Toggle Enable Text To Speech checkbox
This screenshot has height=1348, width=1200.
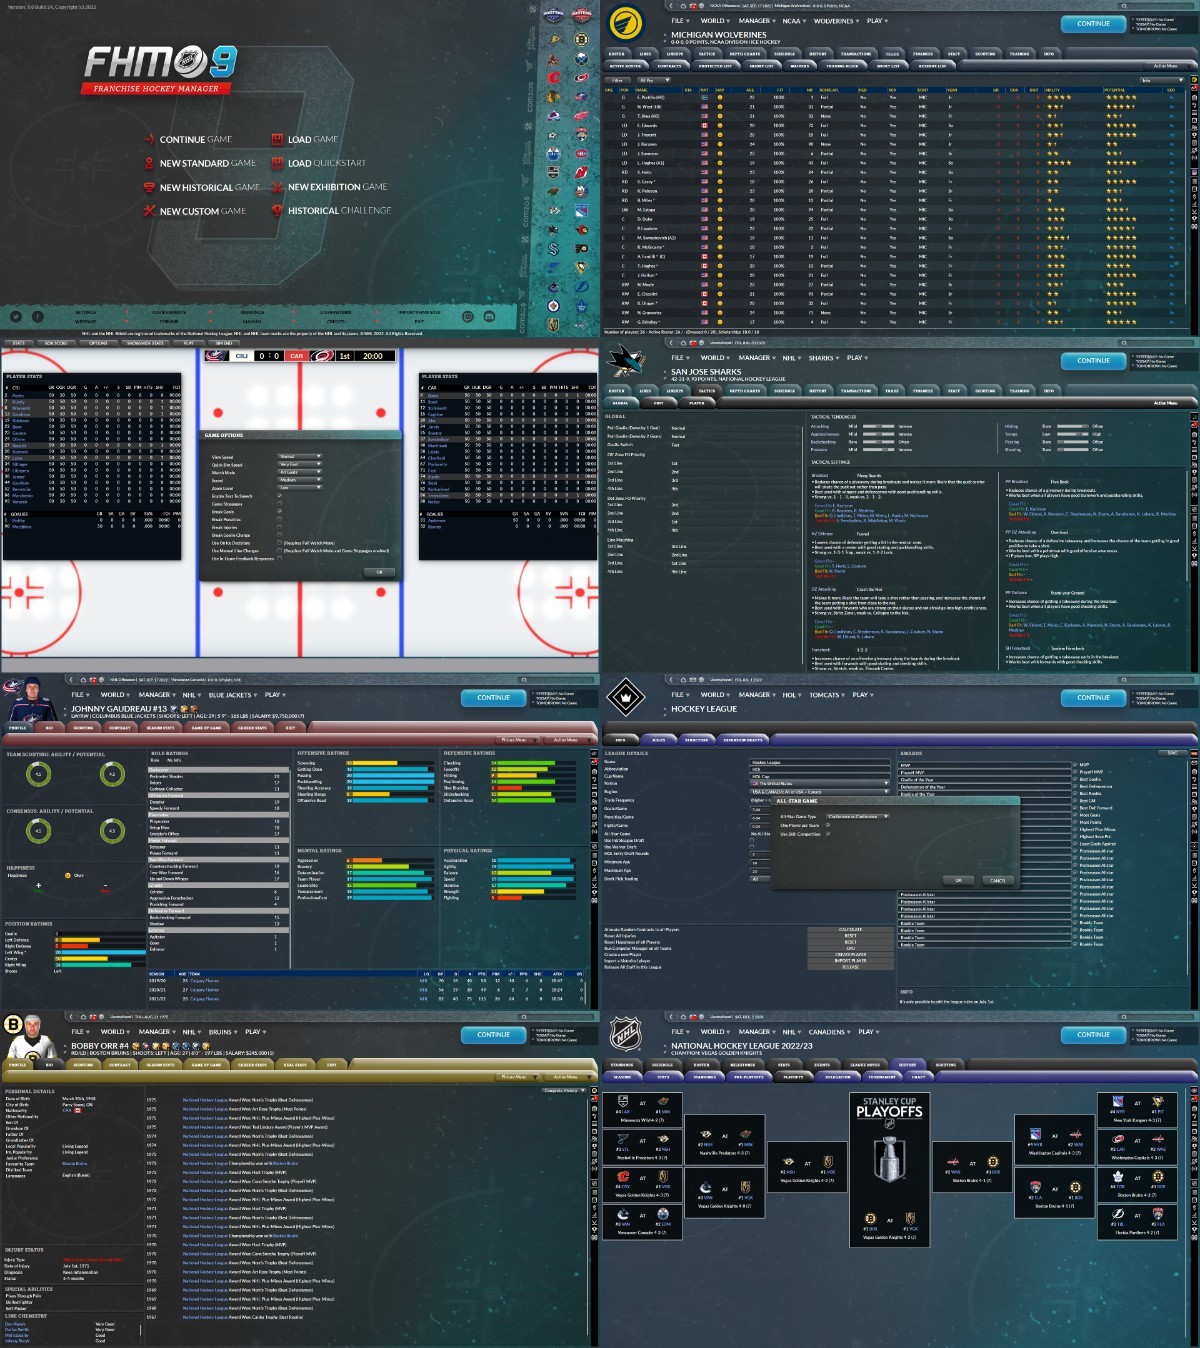280,496
